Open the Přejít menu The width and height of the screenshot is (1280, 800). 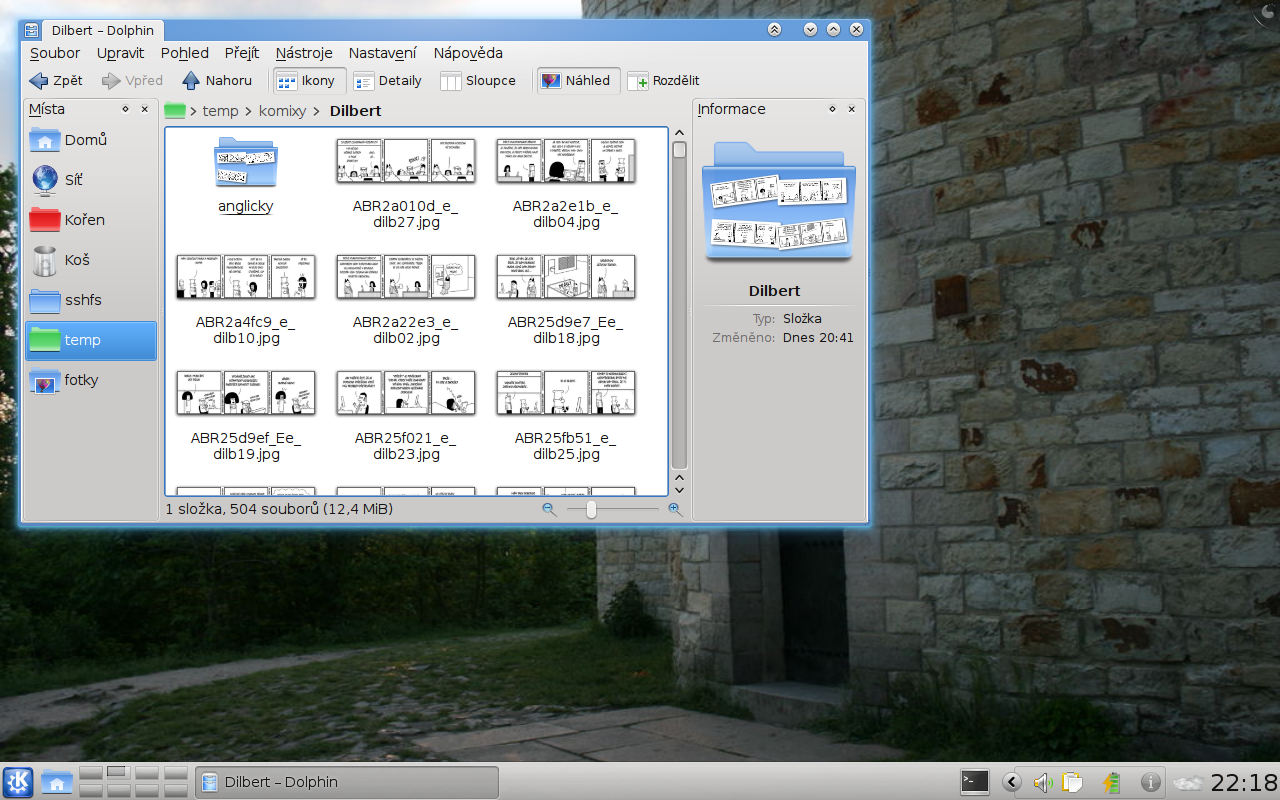[x=242, y=53]
